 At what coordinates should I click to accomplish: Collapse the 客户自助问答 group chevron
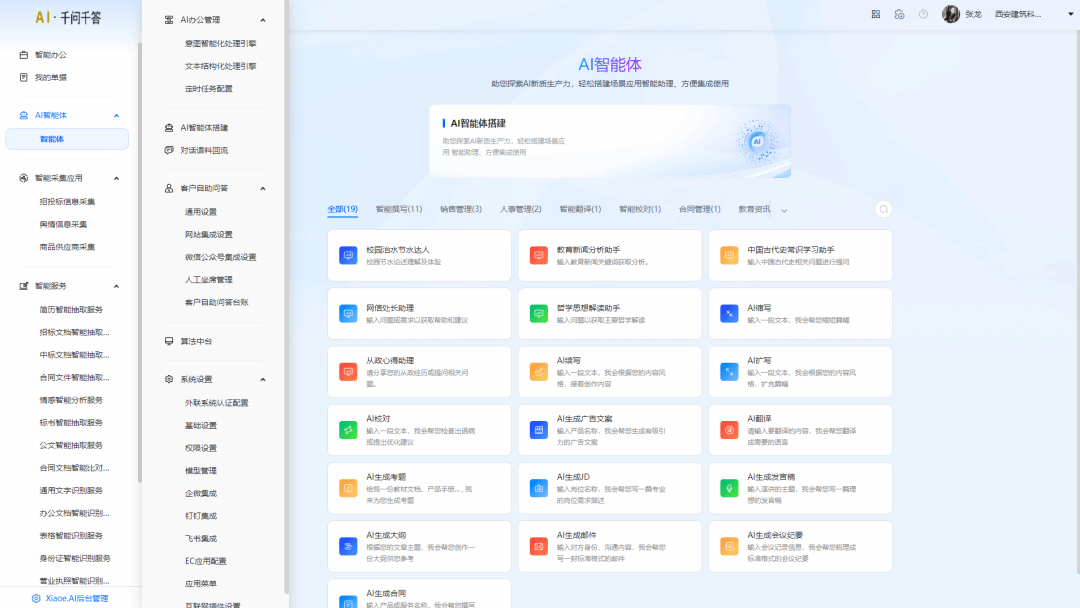click(x=263, y=189)
